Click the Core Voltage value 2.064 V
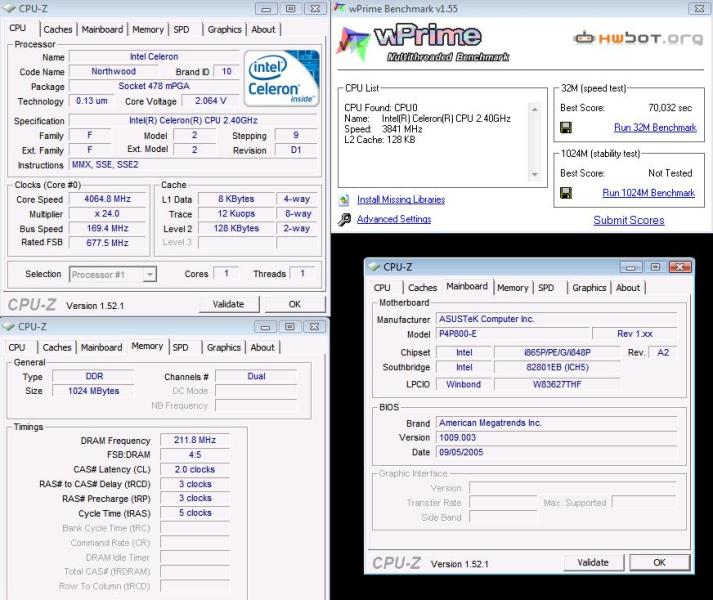Screen dimensions: 713x600 point(211,101)
